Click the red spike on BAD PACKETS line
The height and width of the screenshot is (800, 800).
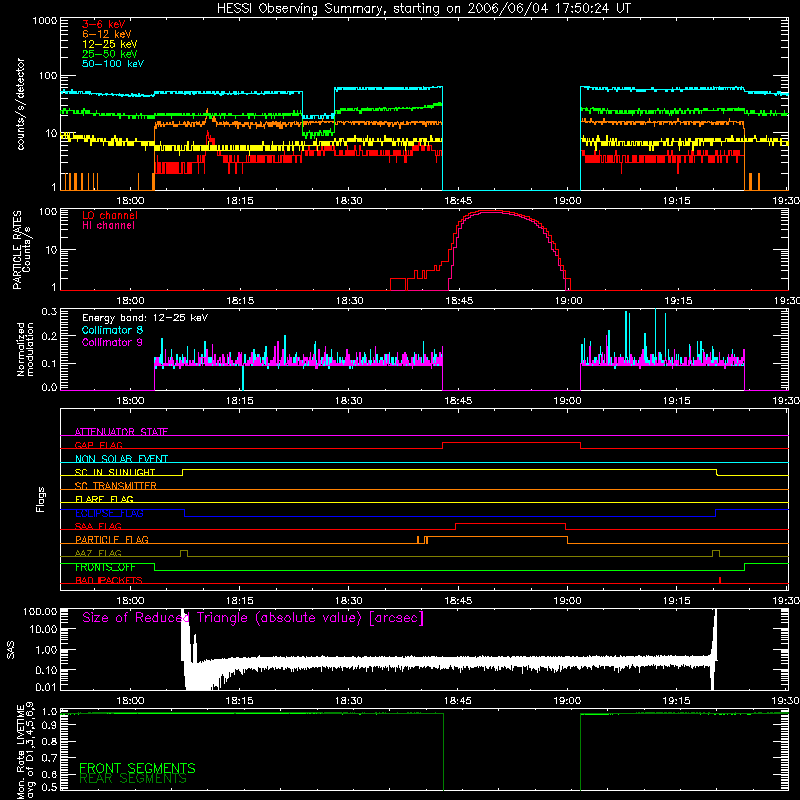719,580
